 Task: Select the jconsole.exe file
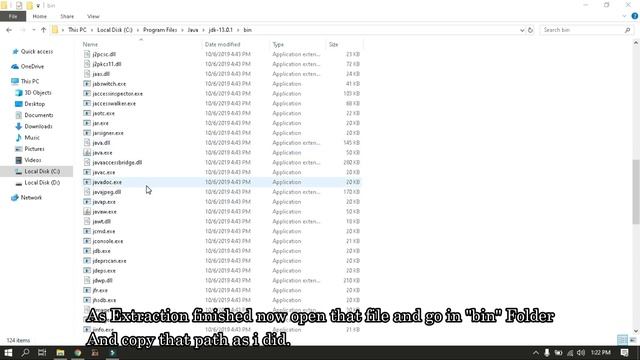pos(108,241)
